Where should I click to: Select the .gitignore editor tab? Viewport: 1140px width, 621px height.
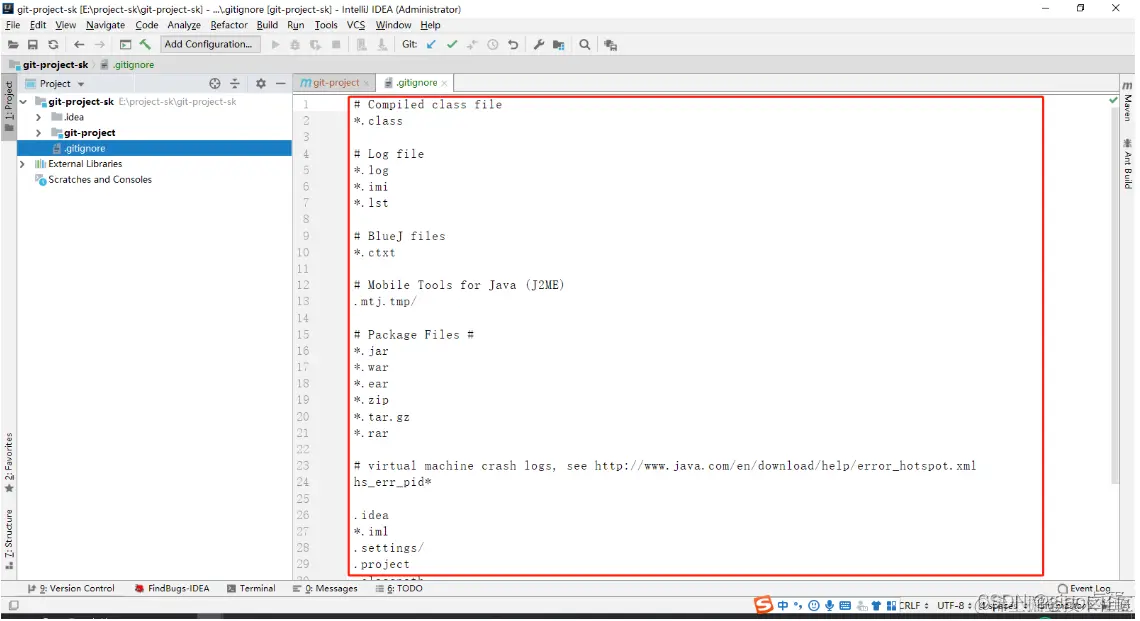tap(416, 83)
